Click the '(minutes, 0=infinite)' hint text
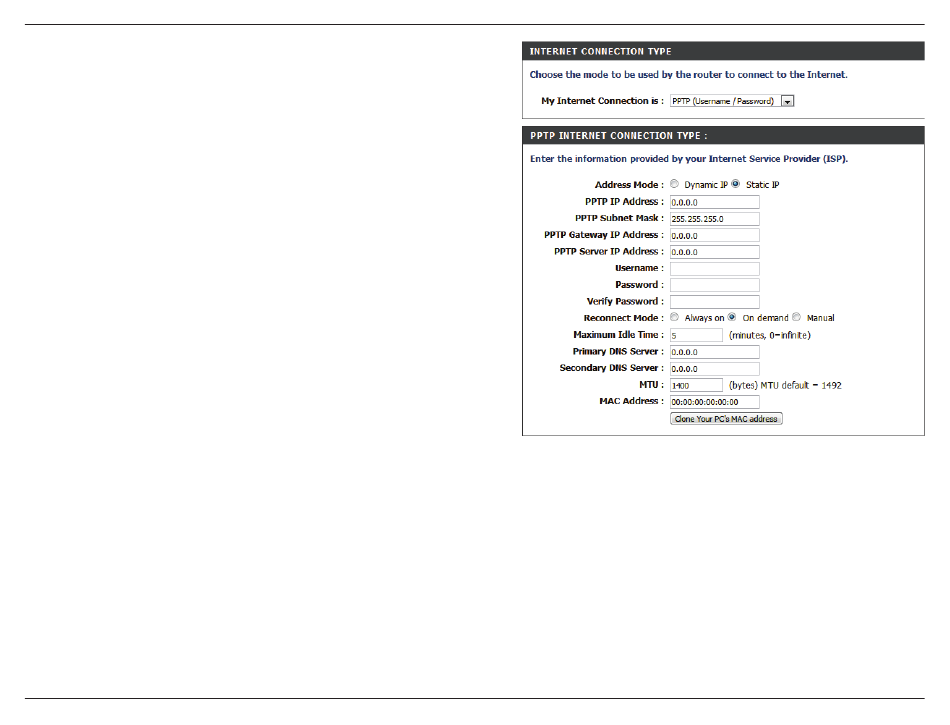 [x=769, y=335]
